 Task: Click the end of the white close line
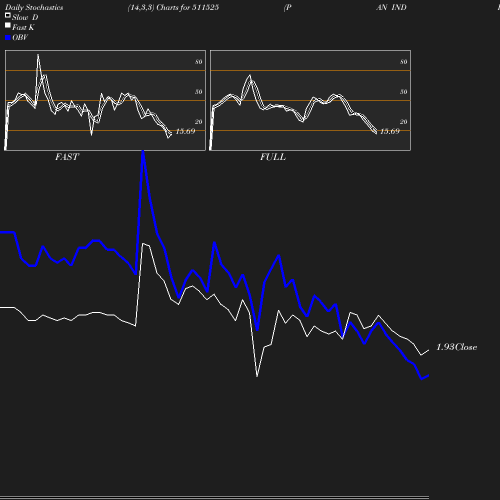(428, 350)
